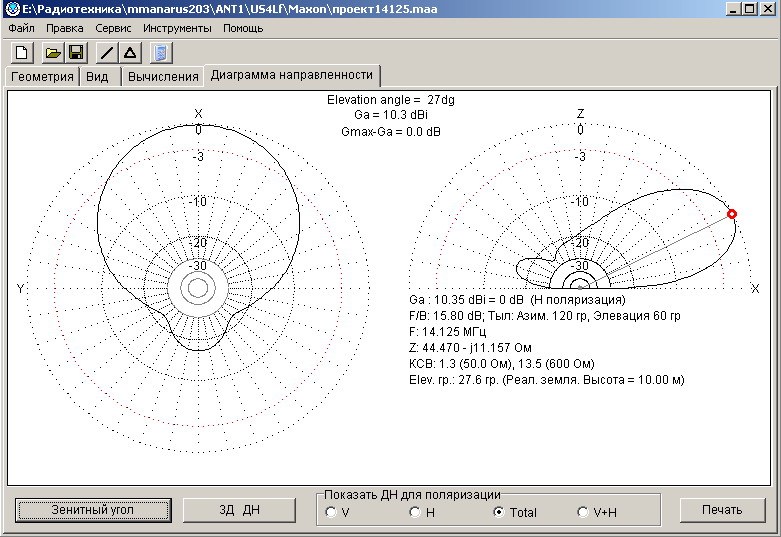This screenshot has width=781, height=537.
Task: Switch to the Геометрия tab
Action: coord(41,77)
